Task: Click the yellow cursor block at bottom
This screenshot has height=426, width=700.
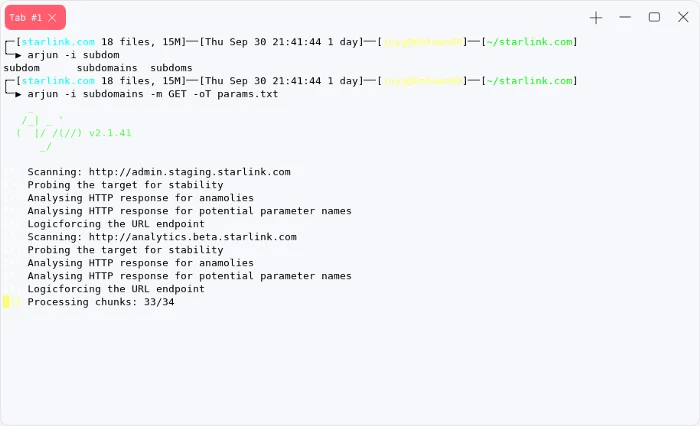Action: pos(6,302)
